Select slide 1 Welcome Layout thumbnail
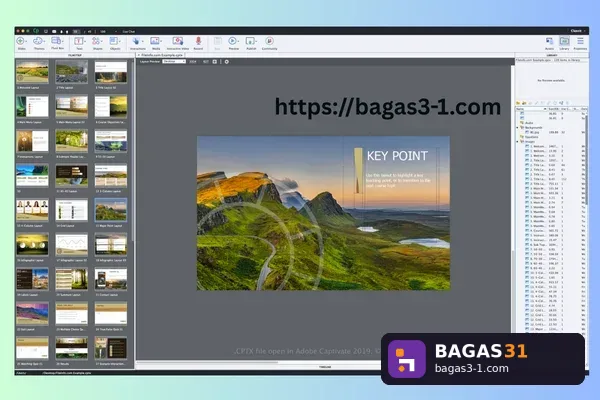 tap(33, 72)
